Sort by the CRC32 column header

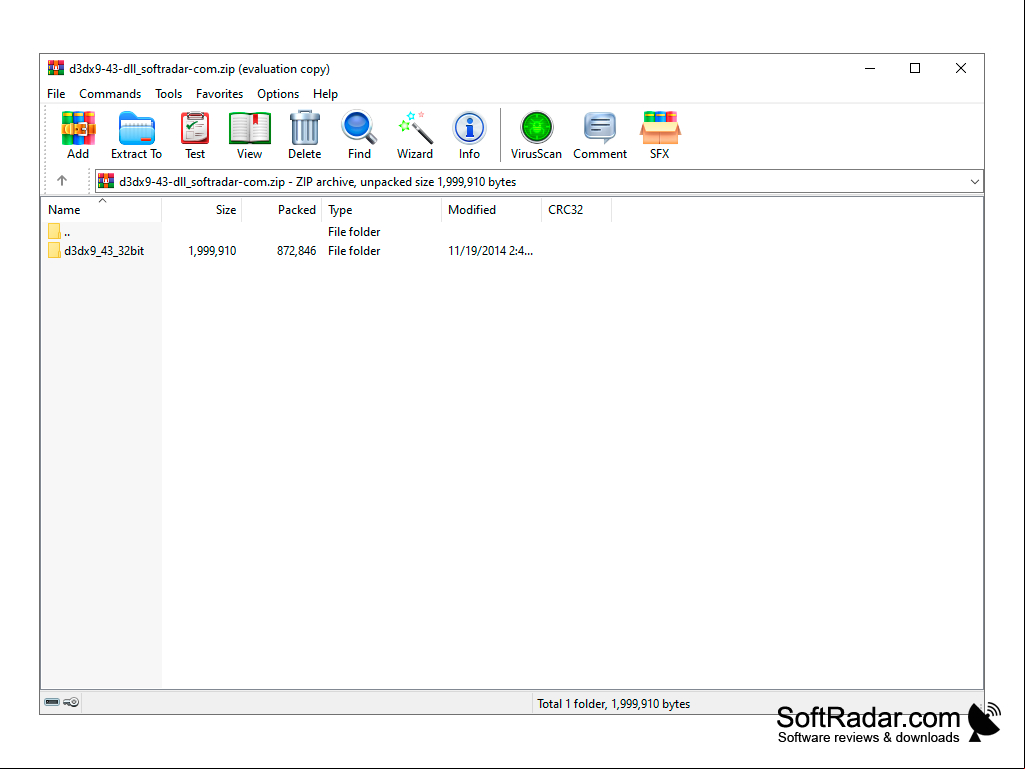tap(577, 210)
